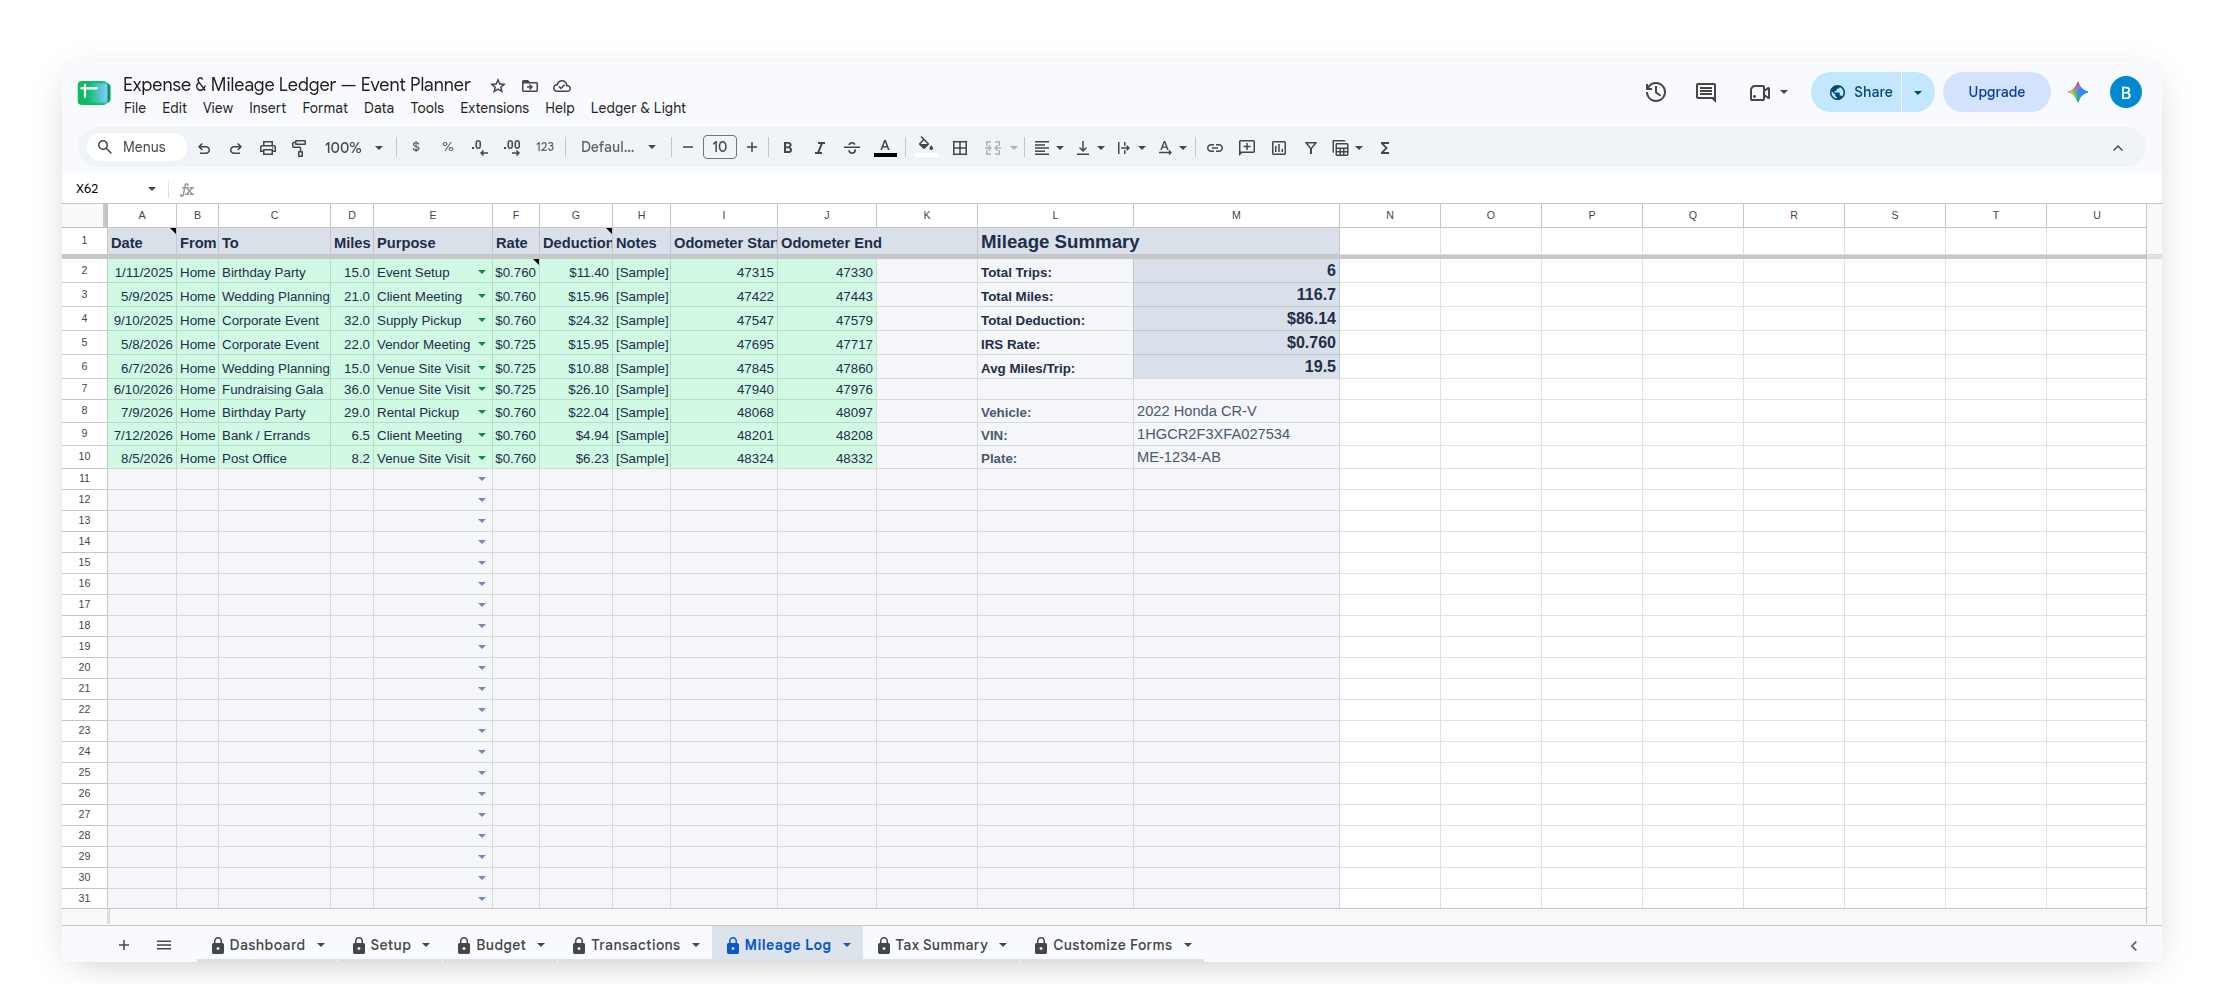
Task: Open the text color picker
Action: click(x=885, y=148)
